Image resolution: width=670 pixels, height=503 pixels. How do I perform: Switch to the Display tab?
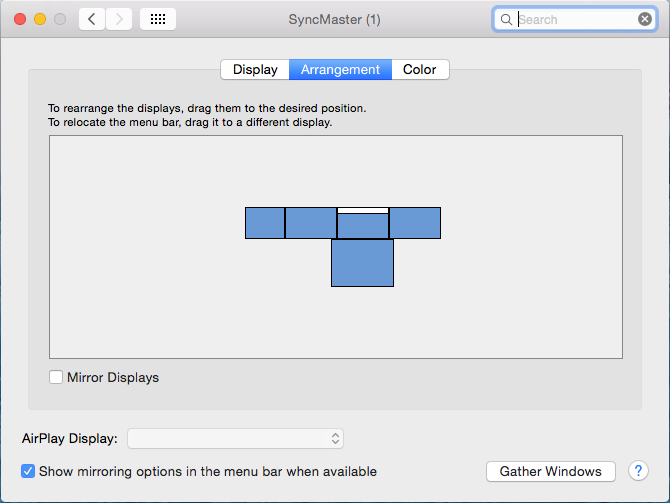click(255, 69)
